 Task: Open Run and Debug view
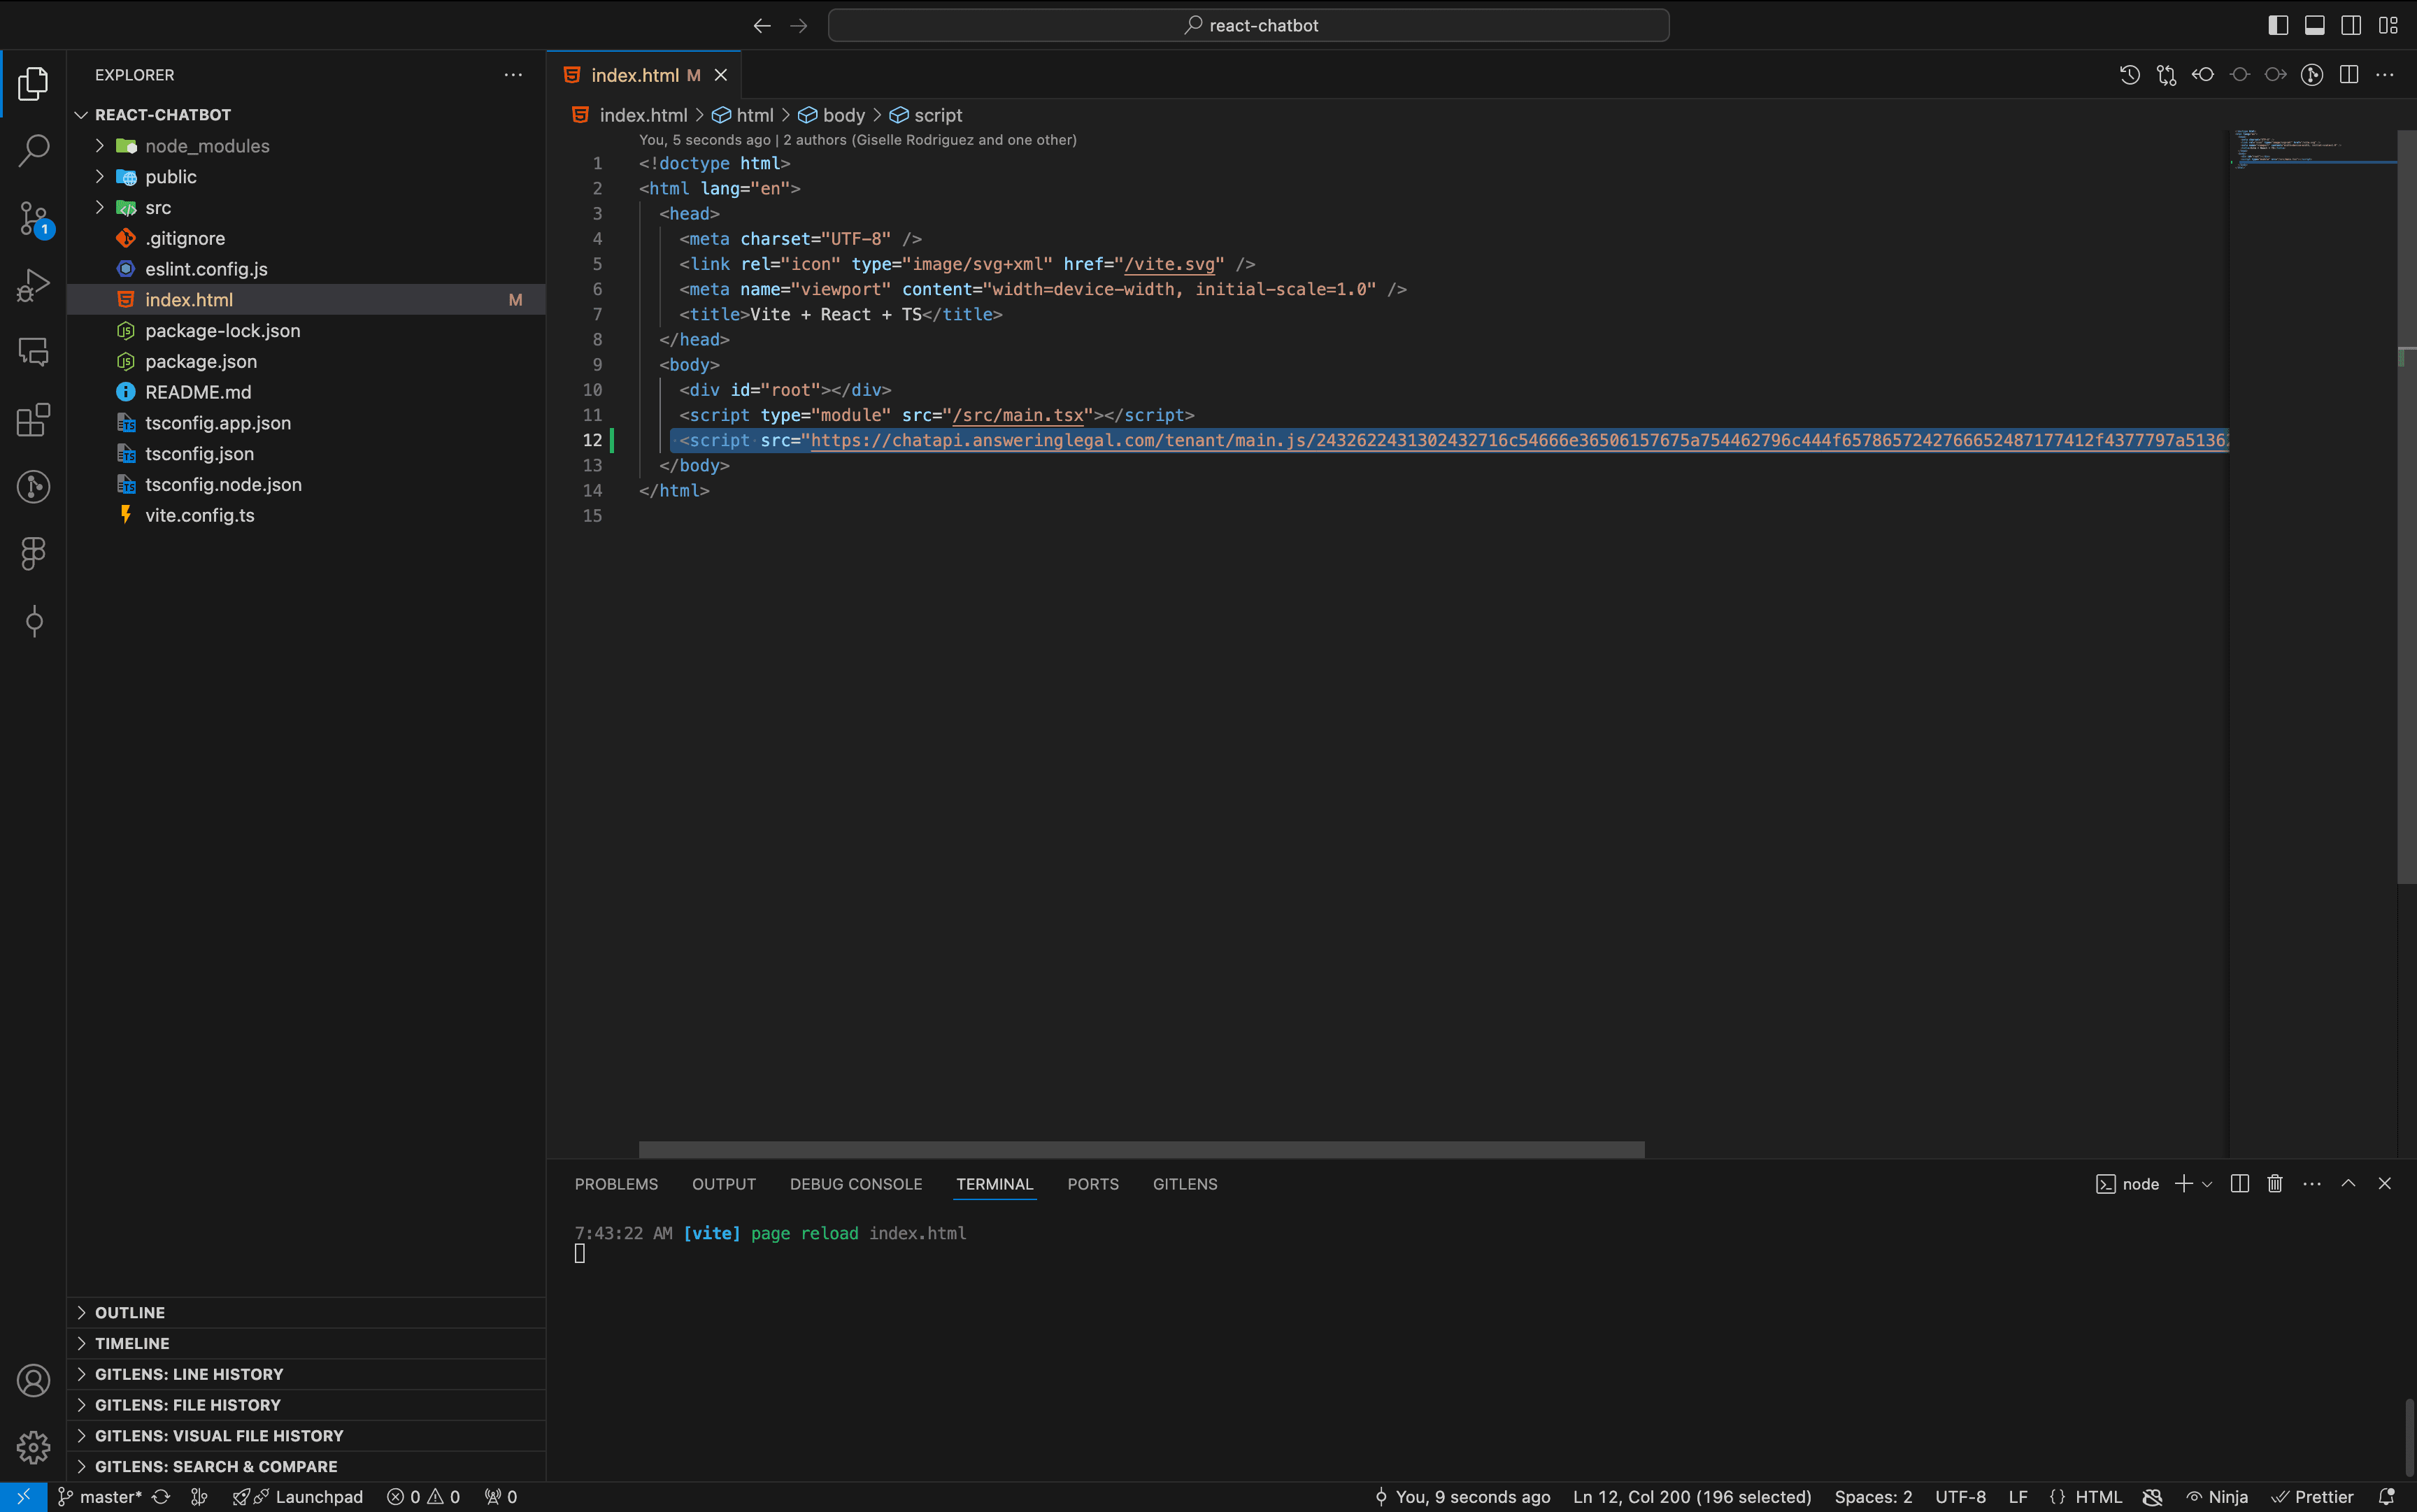point(33,285)
